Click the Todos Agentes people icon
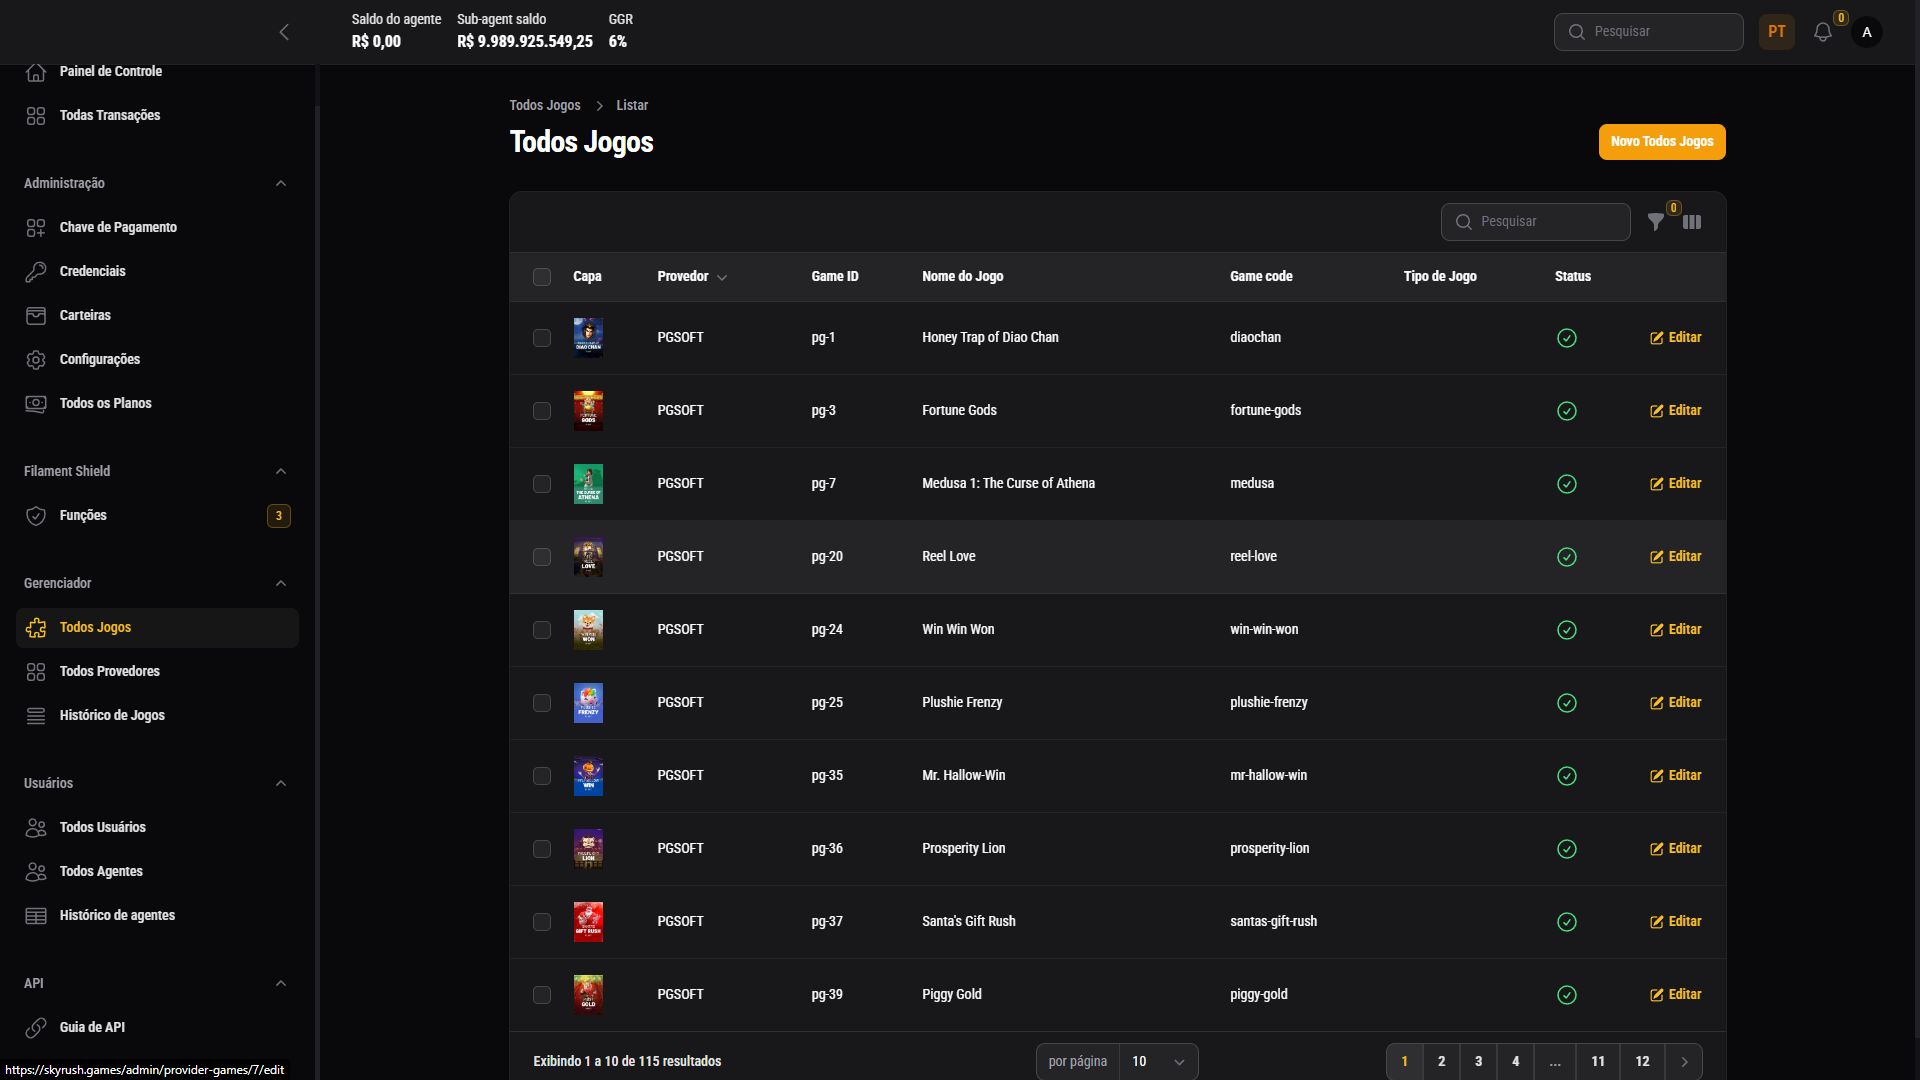1920x1080 pixels. click(36, 872)
